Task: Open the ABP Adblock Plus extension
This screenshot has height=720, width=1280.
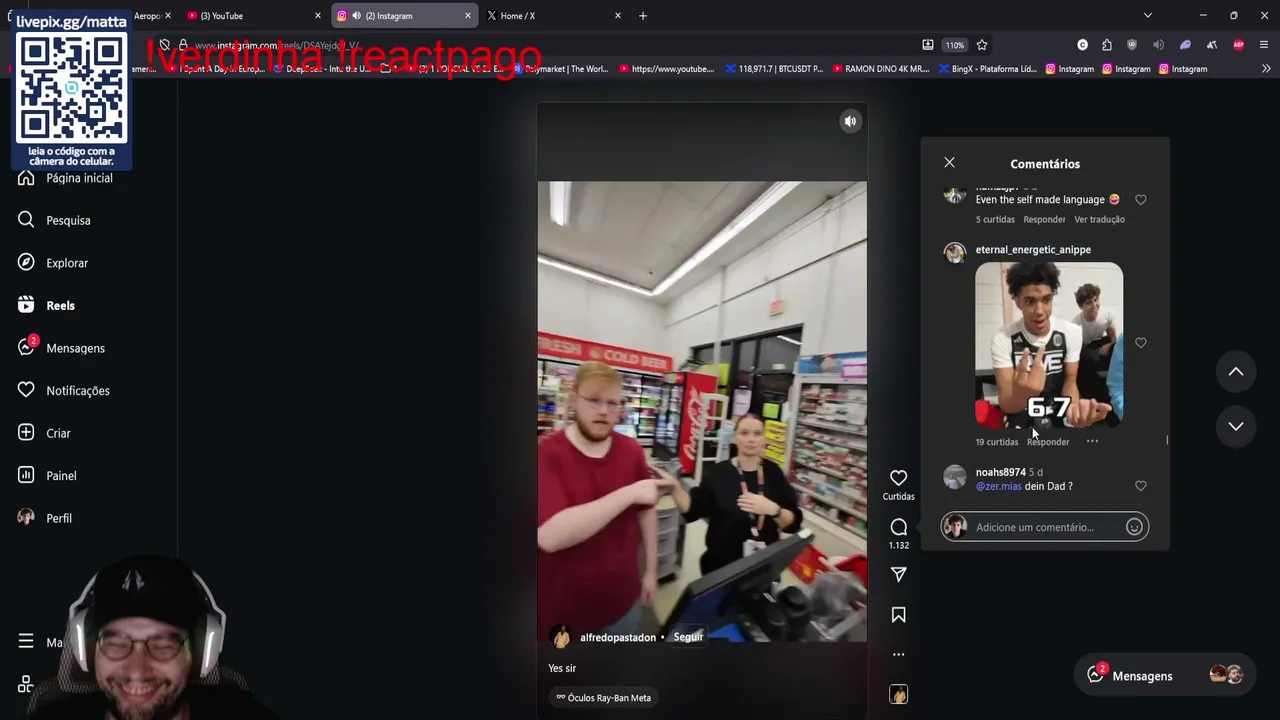Action: tap(1239, 45)
